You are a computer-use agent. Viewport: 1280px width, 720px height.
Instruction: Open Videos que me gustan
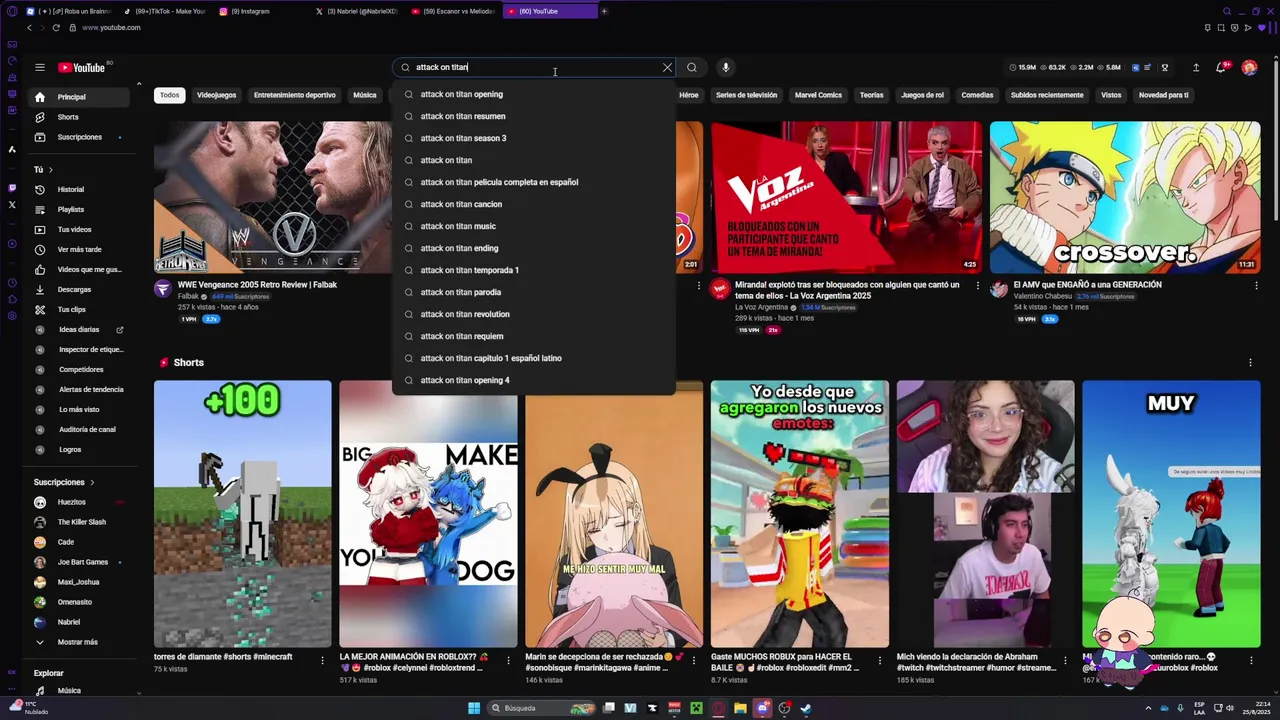(x=80, y=269)
